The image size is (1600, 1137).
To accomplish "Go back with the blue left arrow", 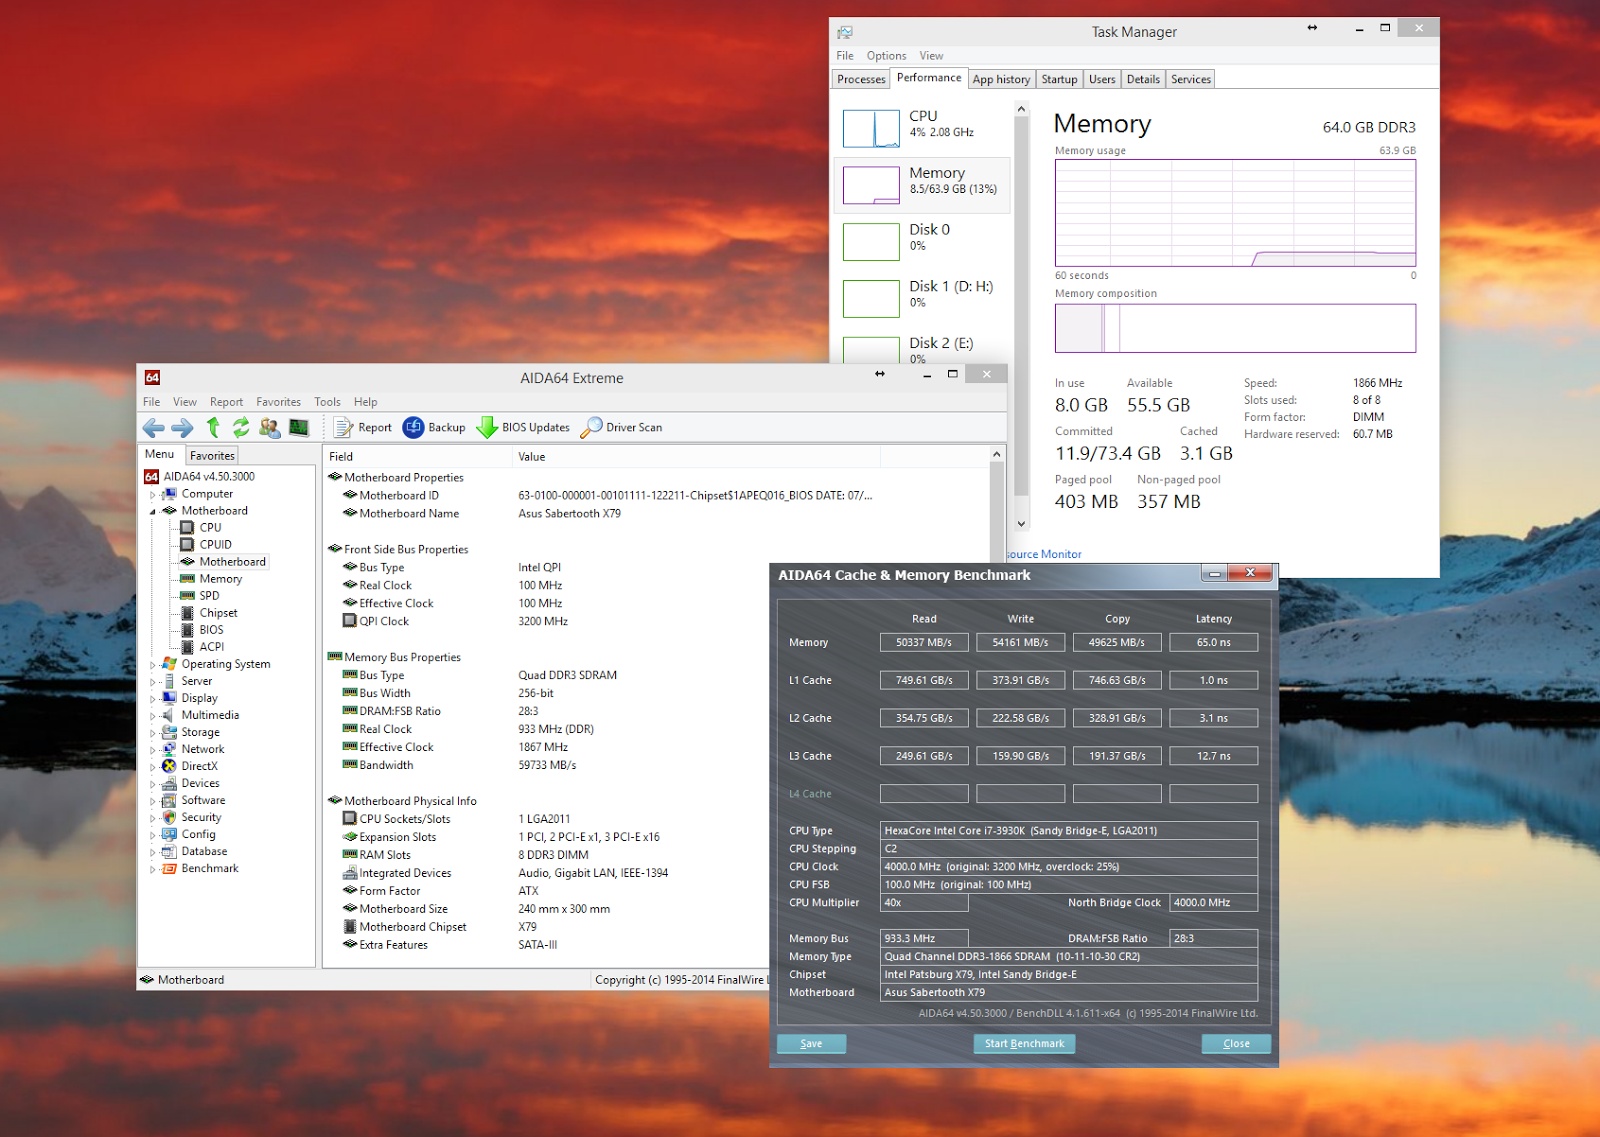I will coord(153,428).
